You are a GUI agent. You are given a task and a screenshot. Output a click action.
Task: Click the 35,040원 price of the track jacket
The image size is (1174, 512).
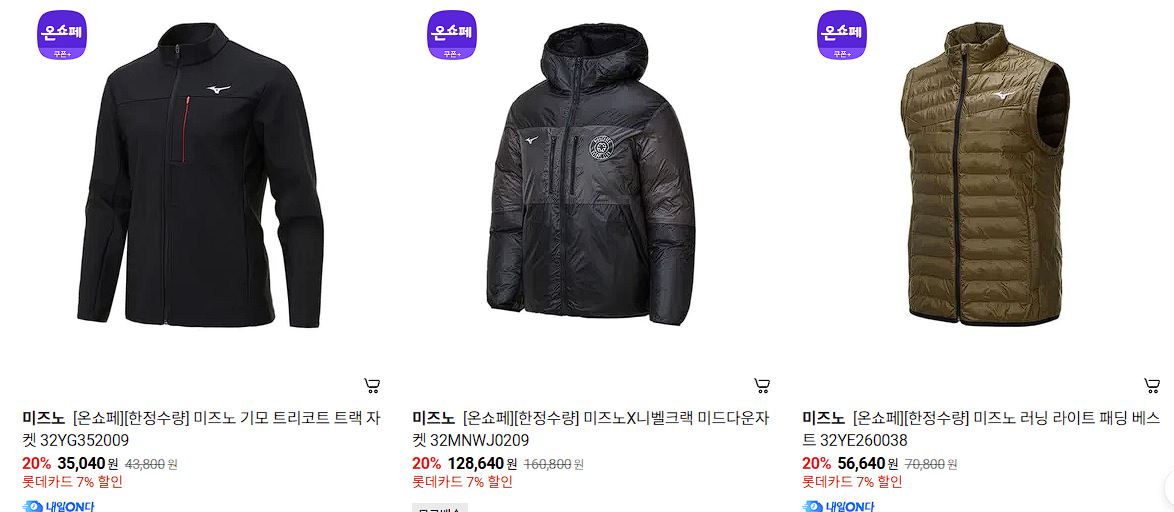tap(88, 463)
